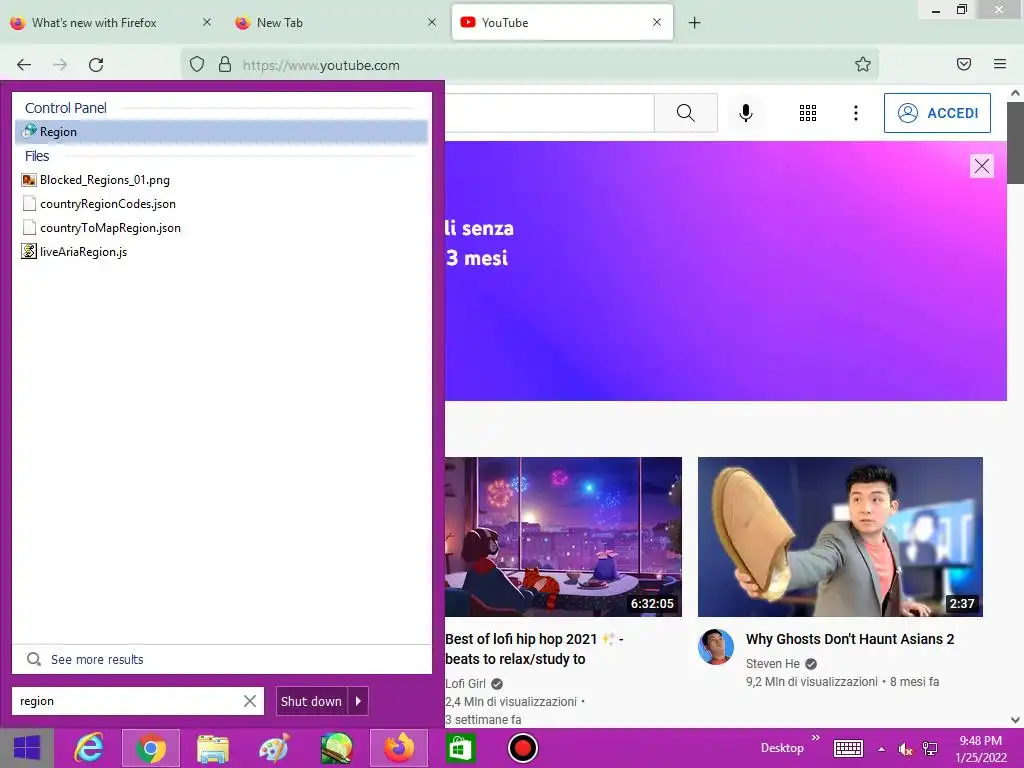The image size is (1024, 768).
Task: Open the clock showing 9:48 PM
Action: tap(981, 748)
